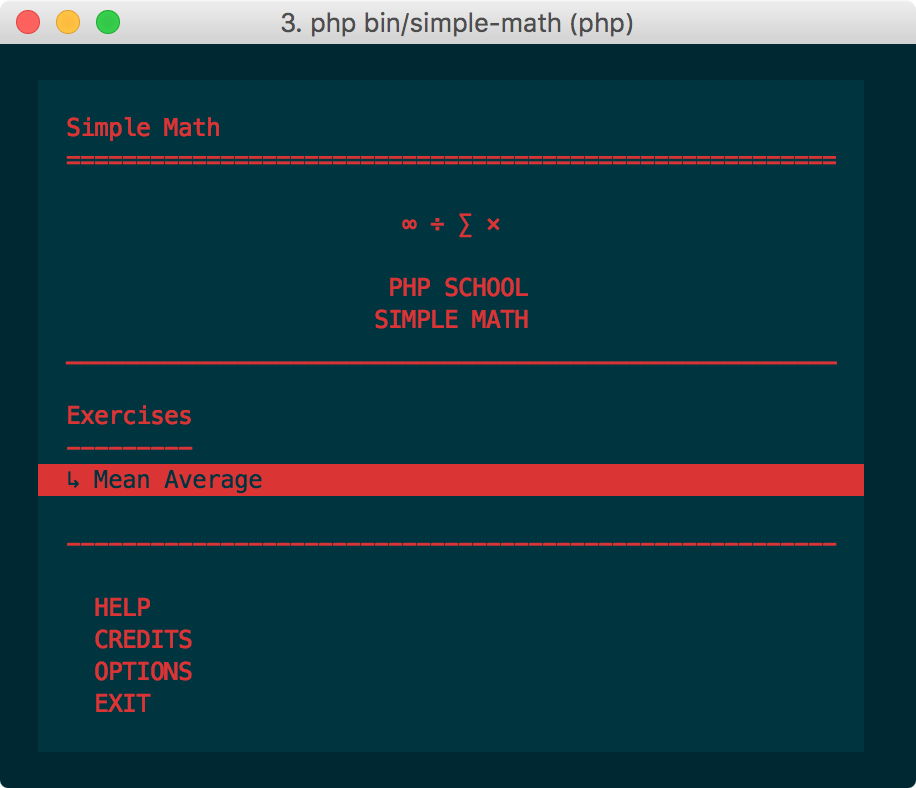Open the CREDITS menu item
The image size is (916, 788).
pos(144,640)
